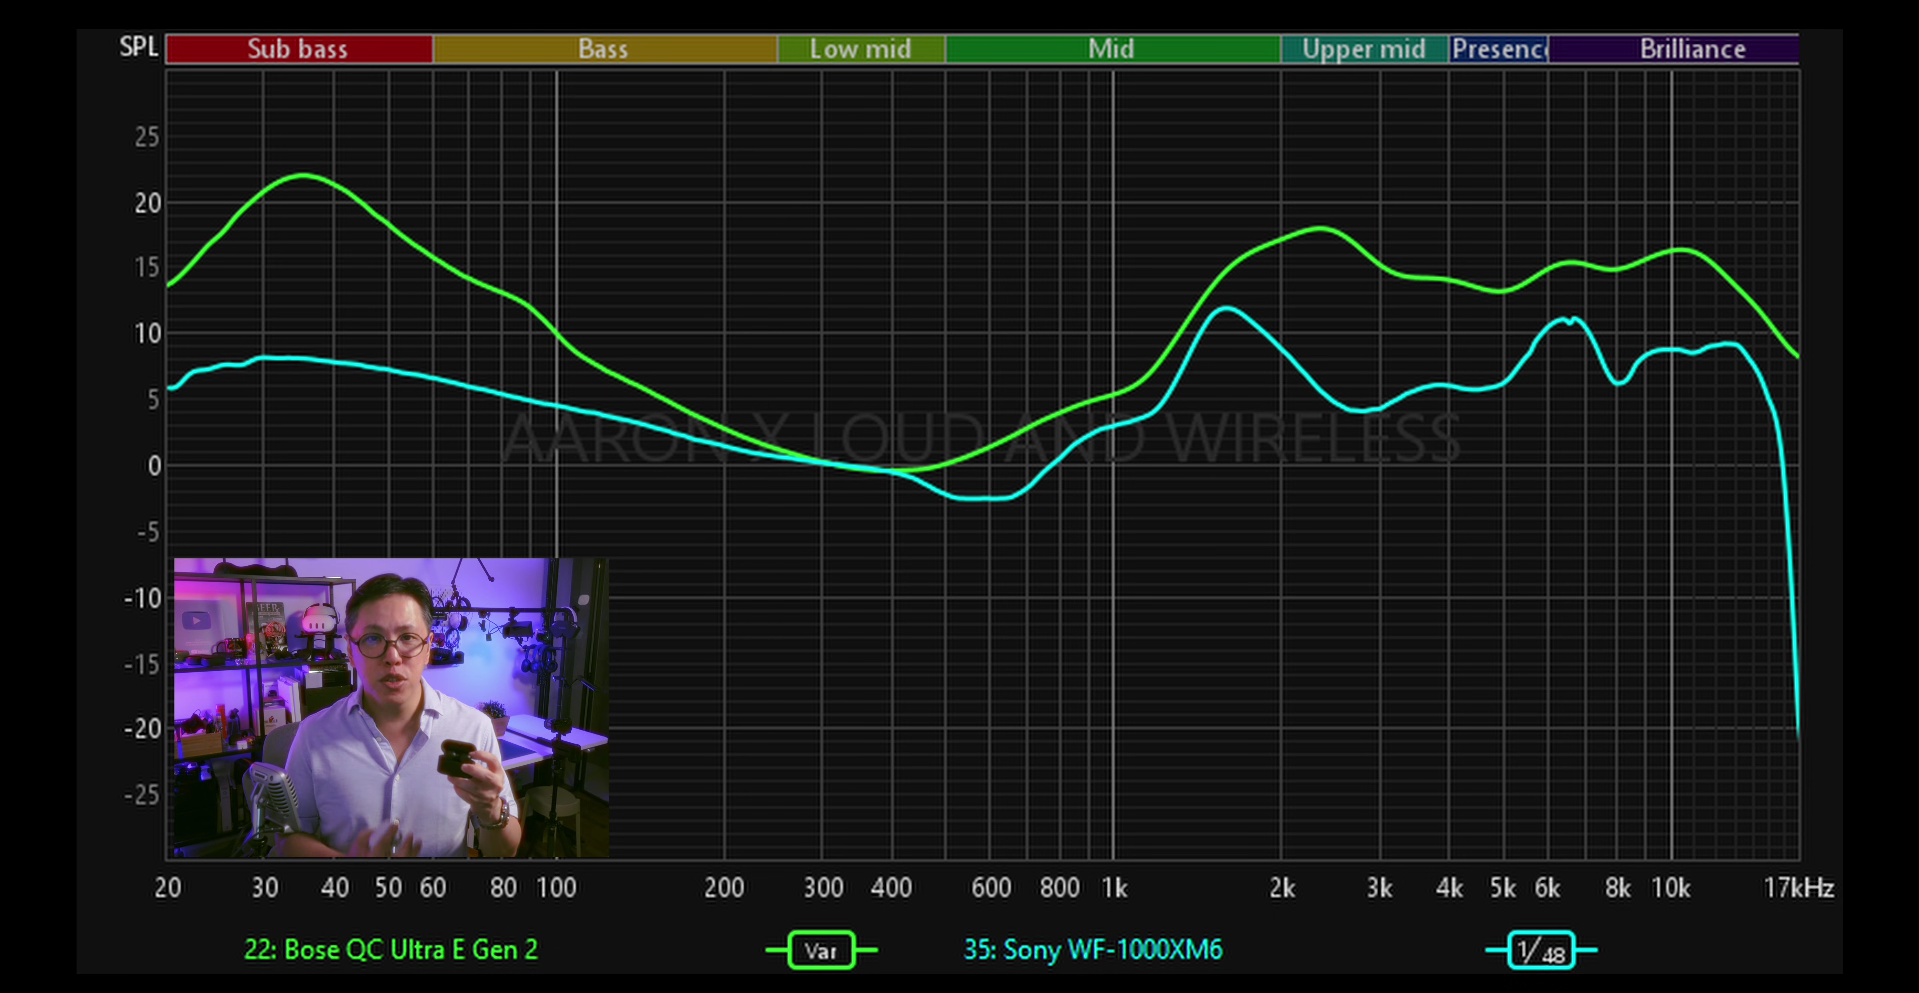Click the -10 dB SPL axis value

pyautogui.click(x=142, y=599)
